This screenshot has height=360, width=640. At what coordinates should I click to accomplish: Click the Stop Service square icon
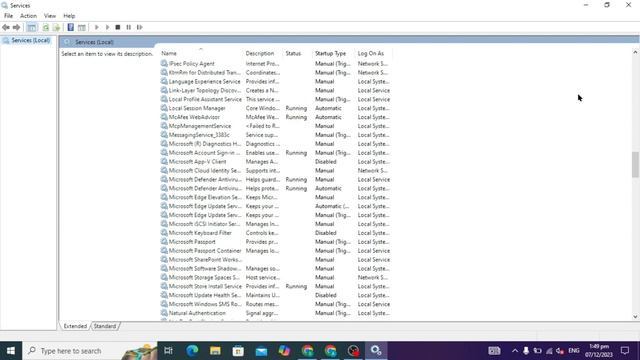click(x=118, y=27)
